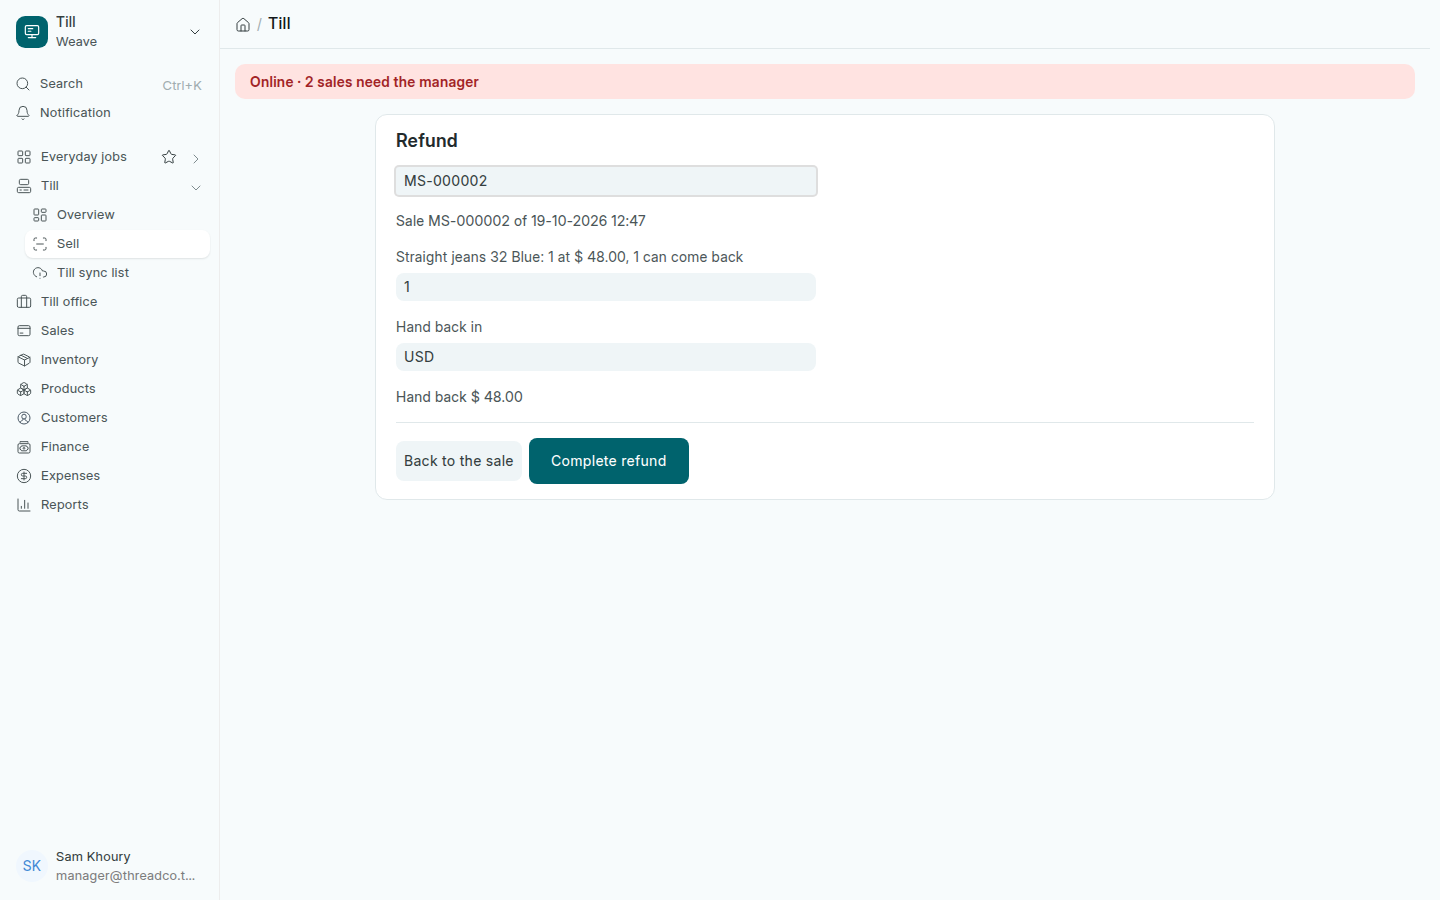Click the return quantity field showing 1
The height and width of the screenshot is (900, 1440).
pyautogui.click(x=606, y=287)
